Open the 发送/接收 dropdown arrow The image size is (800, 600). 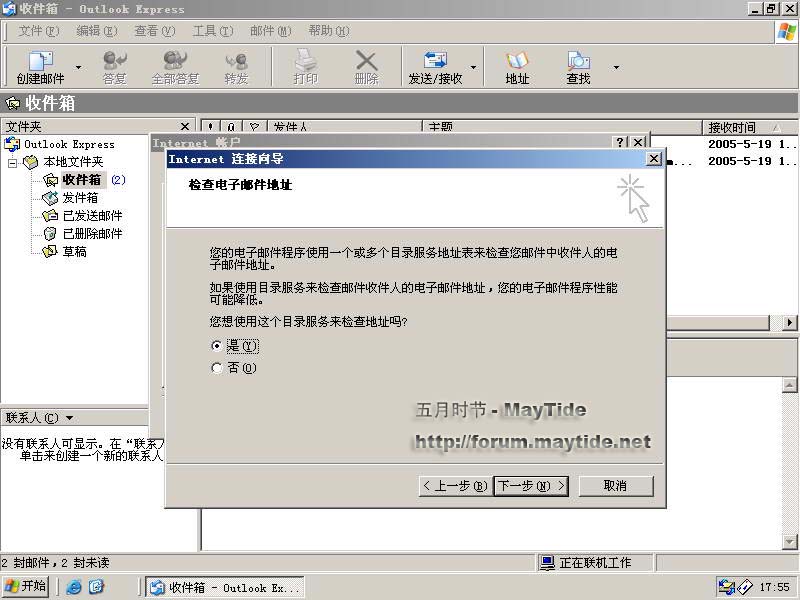pos(473,67)
